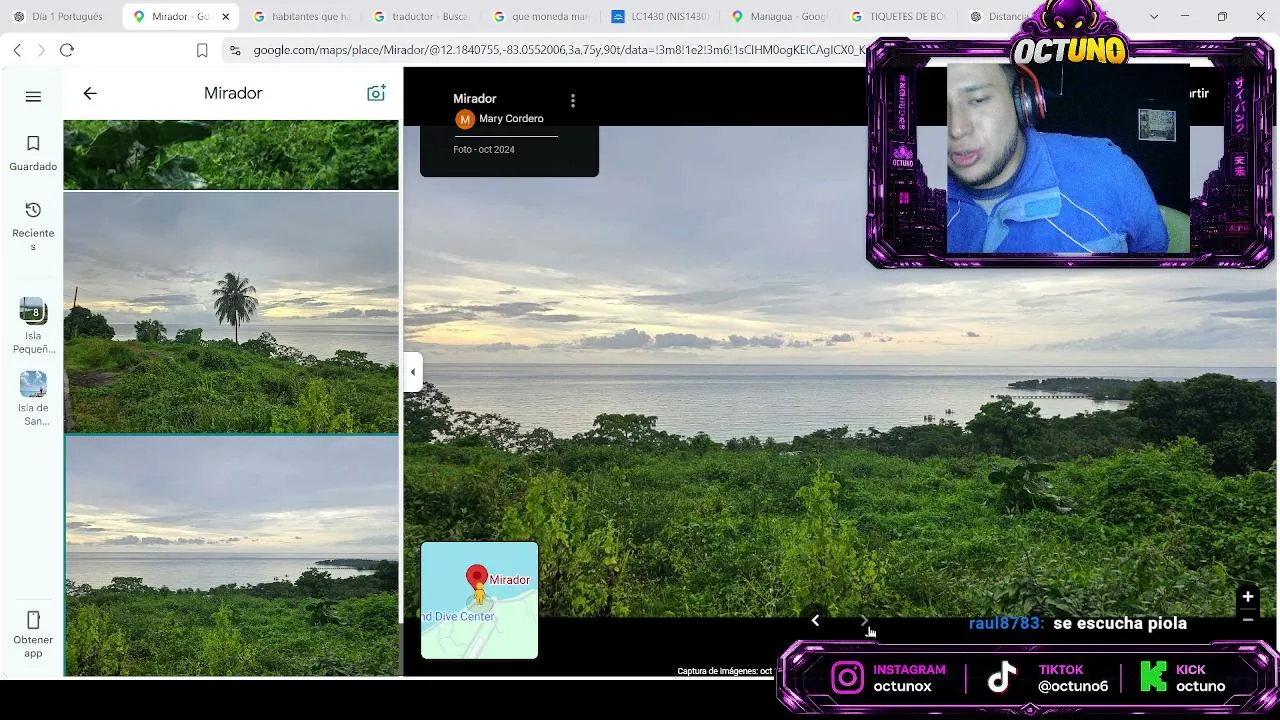
Task: Bookmark this page with bookmark icon
Action: 202,50
